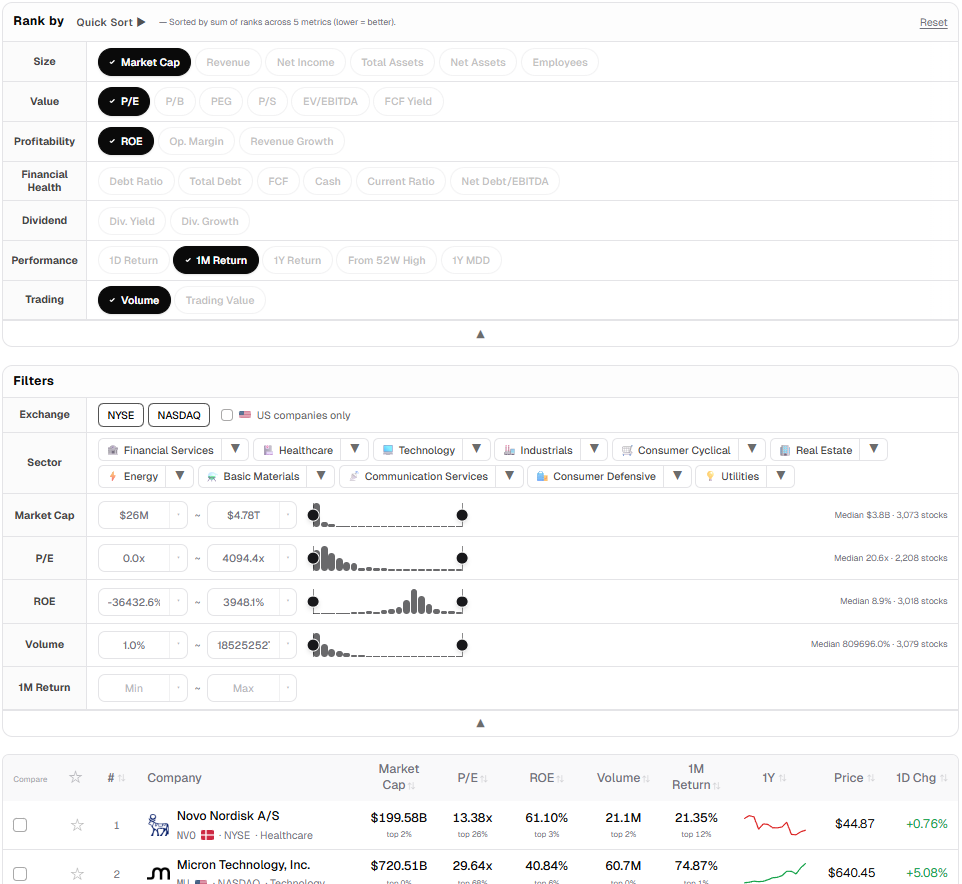The height and width of the screenshot is (884, 962).
Task: Deselect the 1M Return metric
Action: pyautogui.click(x=216, y=260)
